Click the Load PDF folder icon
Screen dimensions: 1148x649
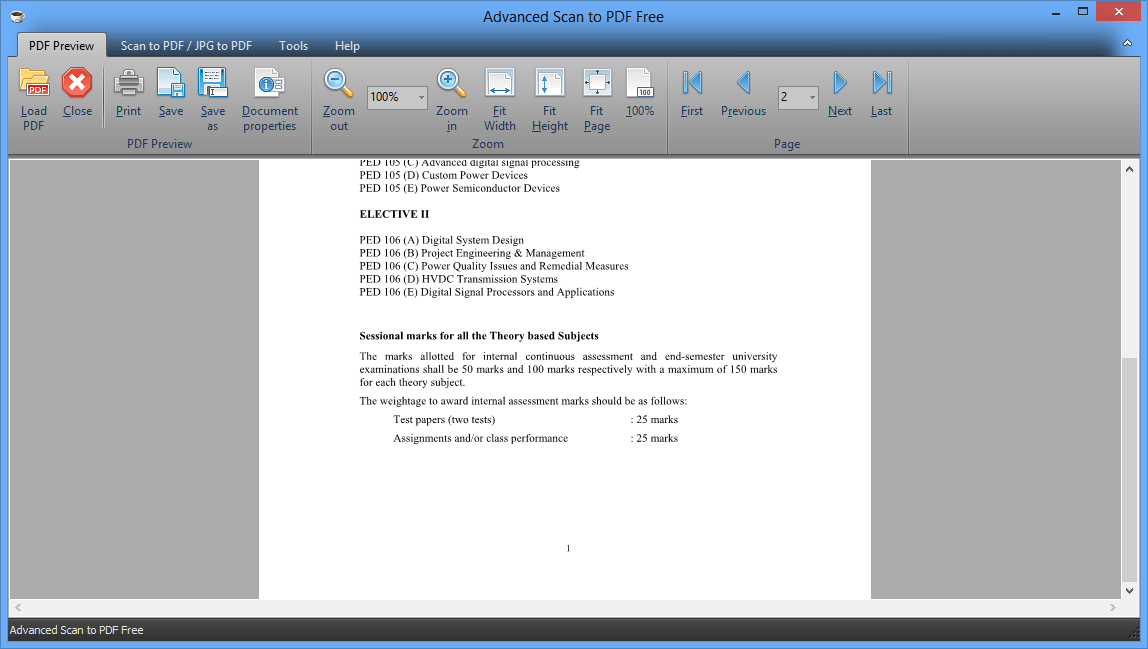click(34, 82)
